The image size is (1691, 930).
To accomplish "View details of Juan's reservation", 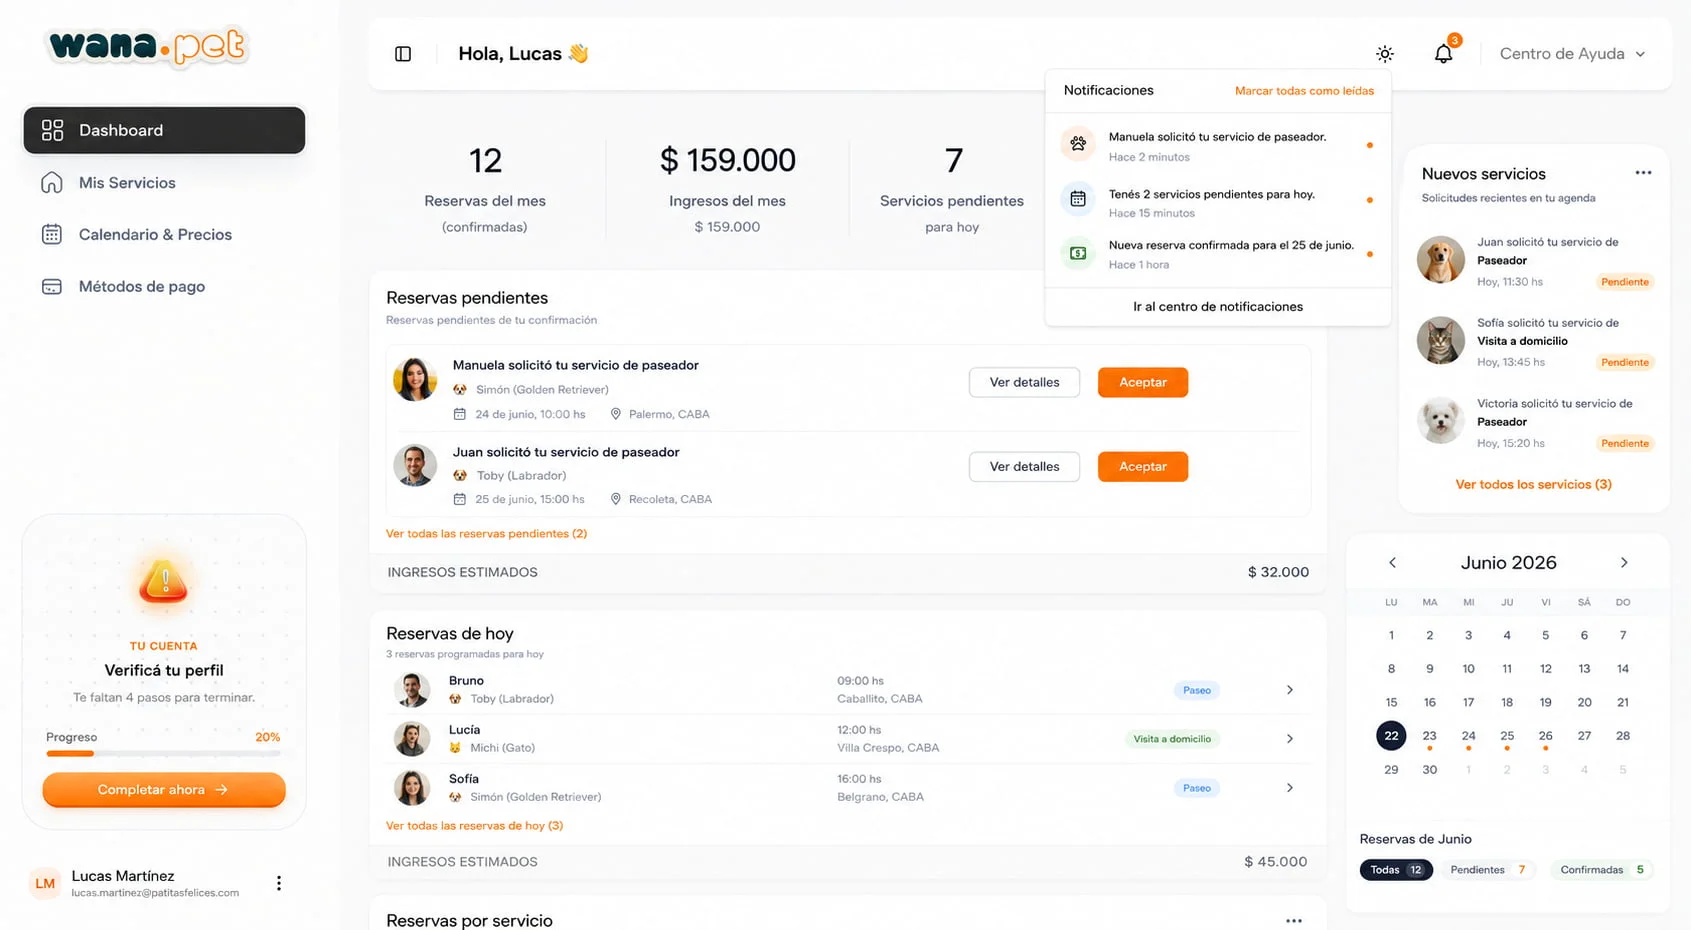I will click(x=1024, y=466).
